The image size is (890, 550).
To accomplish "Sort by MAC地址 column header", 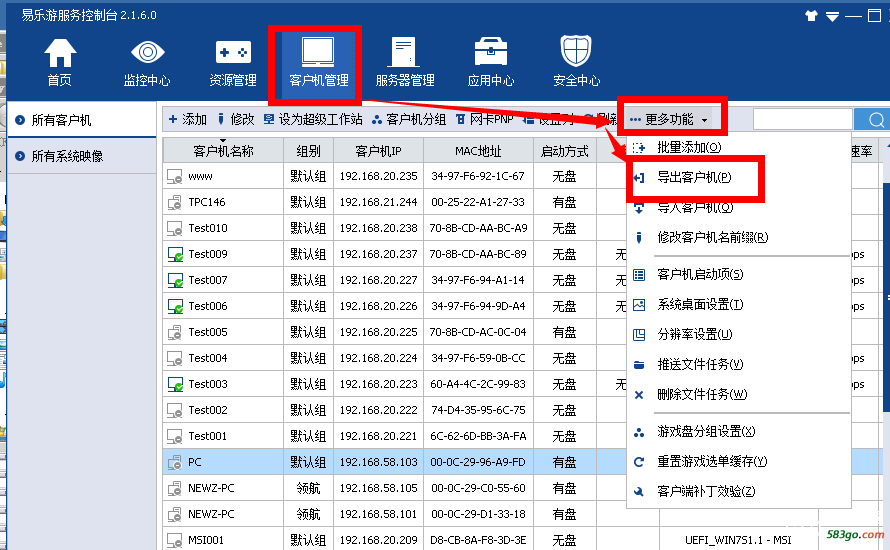I will [478, 151].
